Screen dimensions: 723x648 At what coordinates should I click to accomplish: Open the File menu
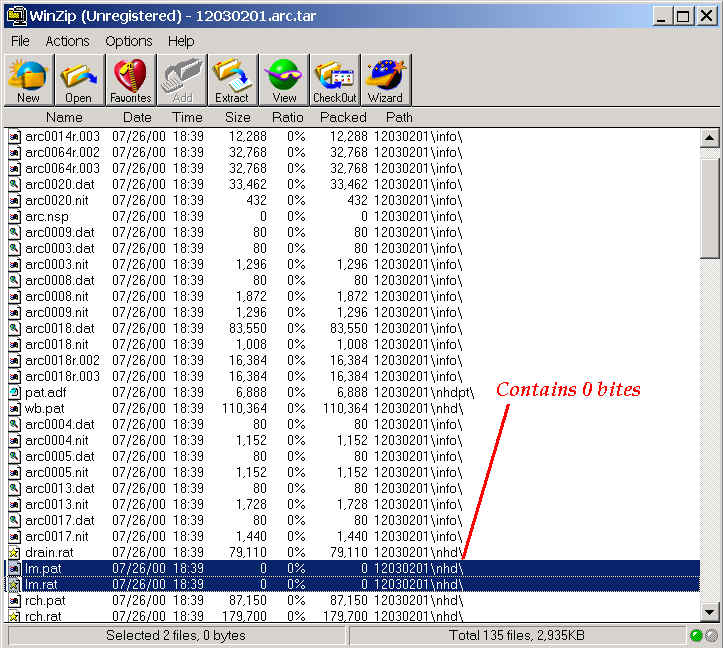pyautogui.click(x=20, y=41)
